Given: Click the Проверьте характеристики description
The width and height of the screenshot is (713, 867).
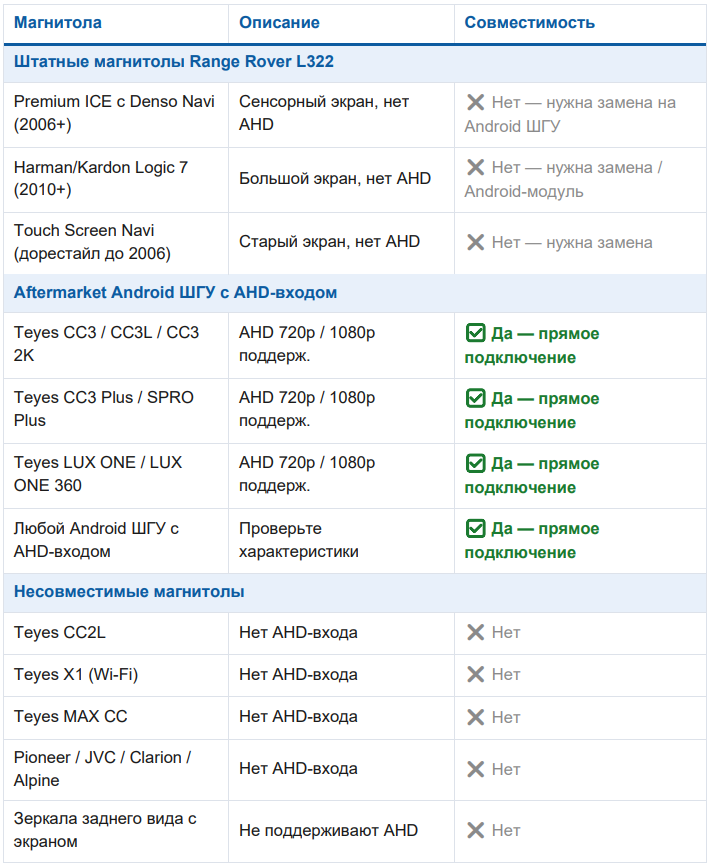Looking at the screenshot, I should pos(299,540).
